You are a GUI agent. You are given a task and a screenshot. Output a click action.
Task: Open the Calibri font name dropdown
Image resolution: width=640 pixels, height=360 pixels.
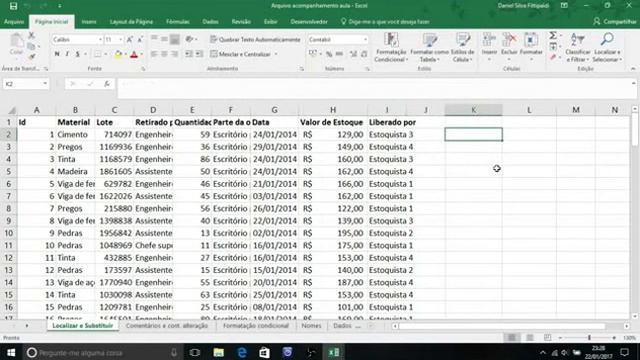[x=100, y=40]
